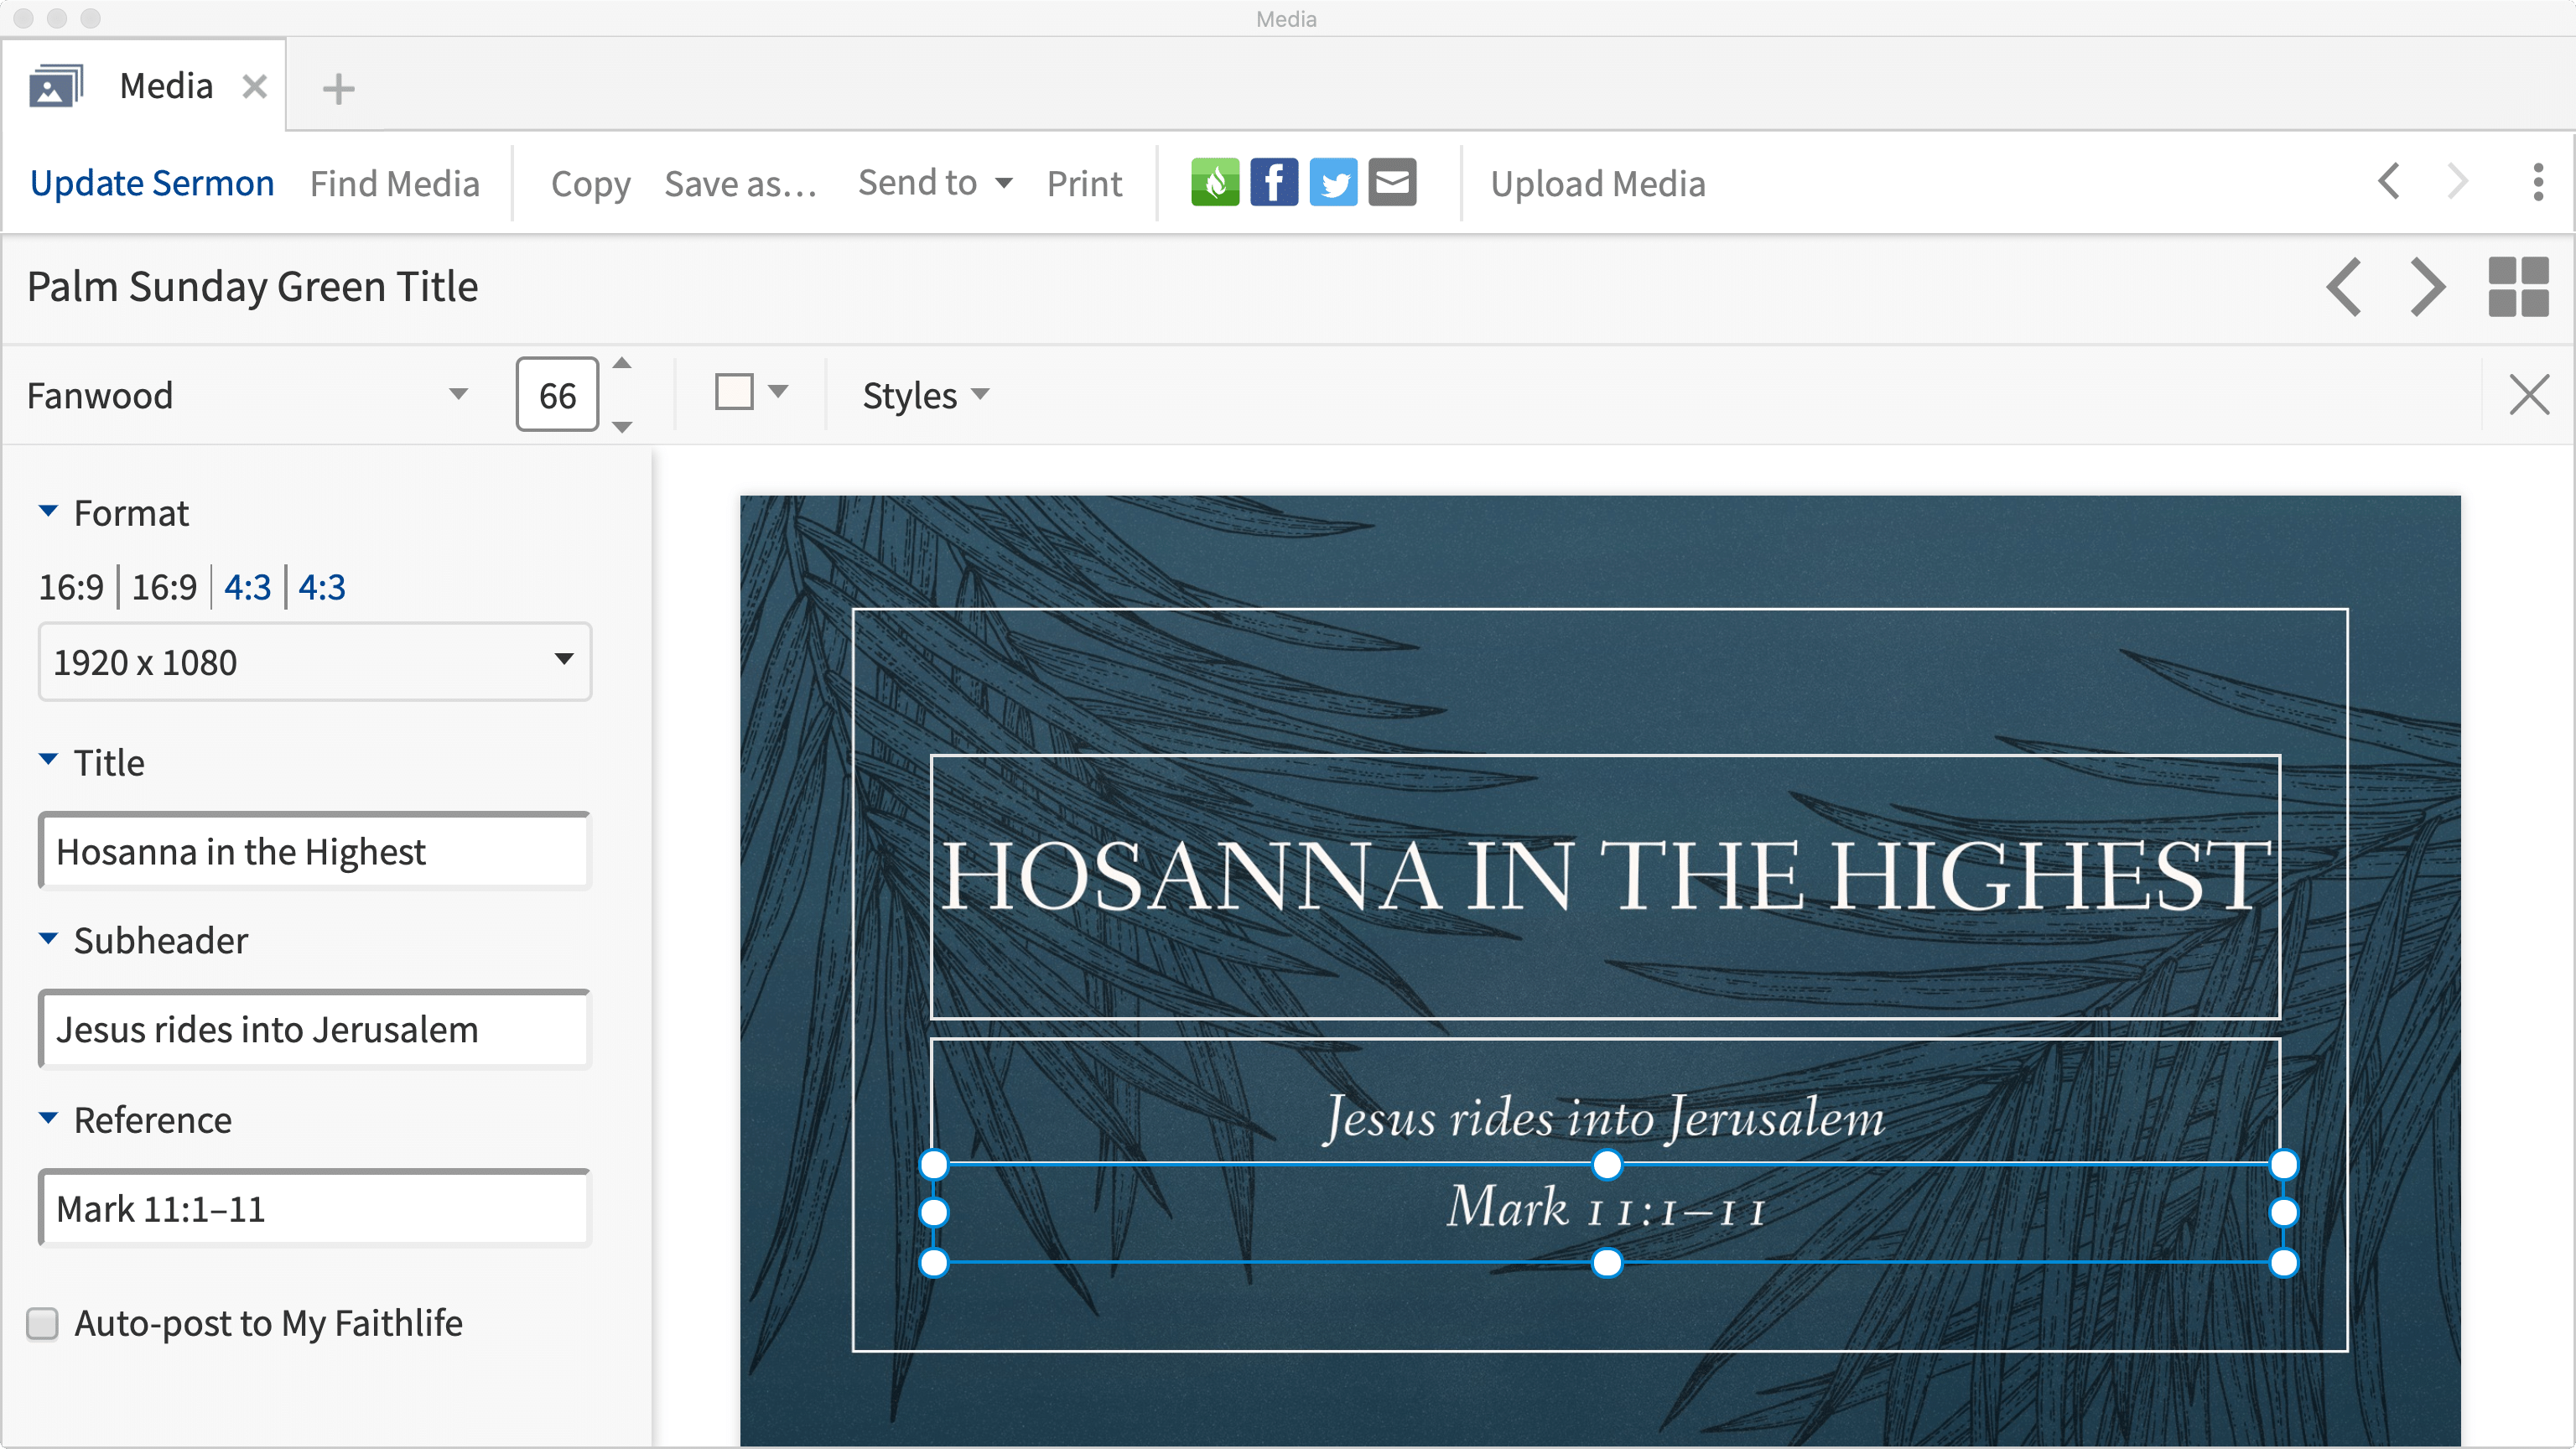Click the Title input field

pyautogui.click(x=315, y=851)
